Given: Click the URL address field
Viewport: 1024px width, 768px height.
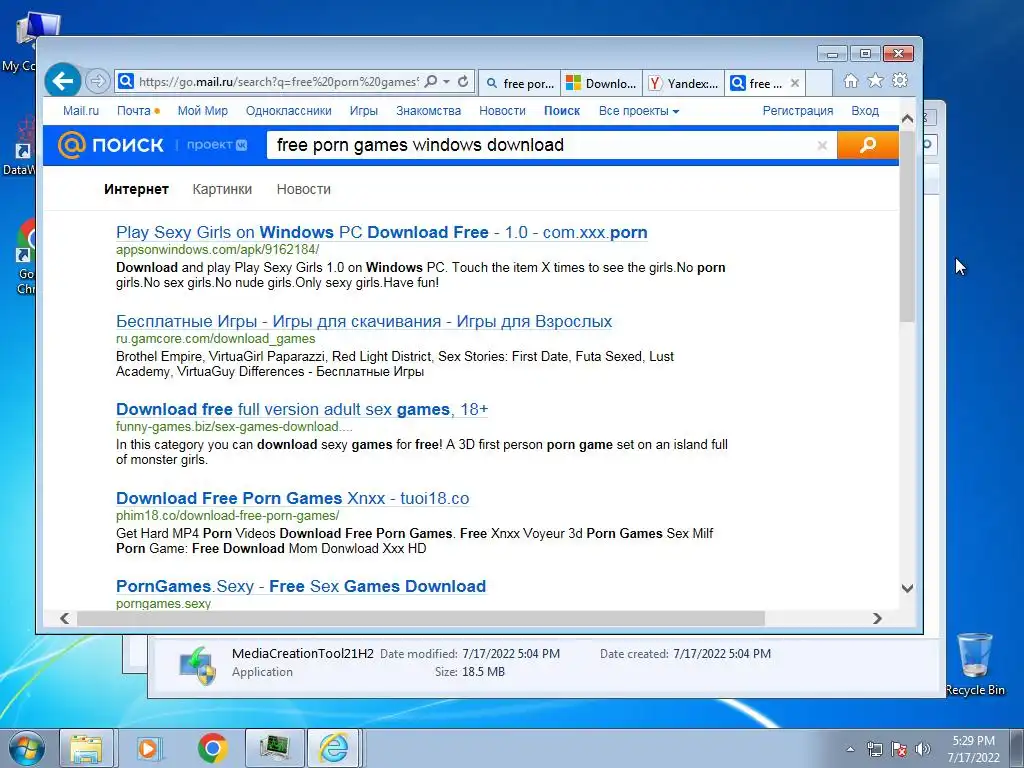Looking at the screenshot, I should [x=278, y=82].
